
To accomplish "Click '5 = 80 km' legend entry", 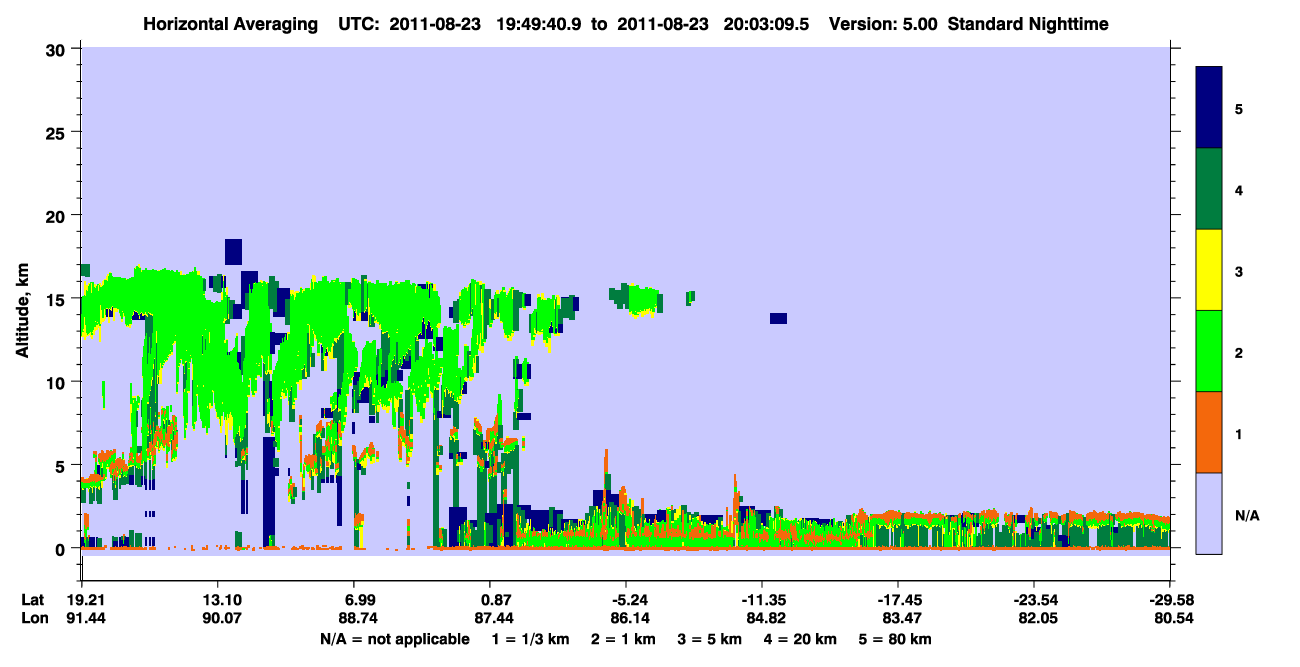I will pos(894,639).
